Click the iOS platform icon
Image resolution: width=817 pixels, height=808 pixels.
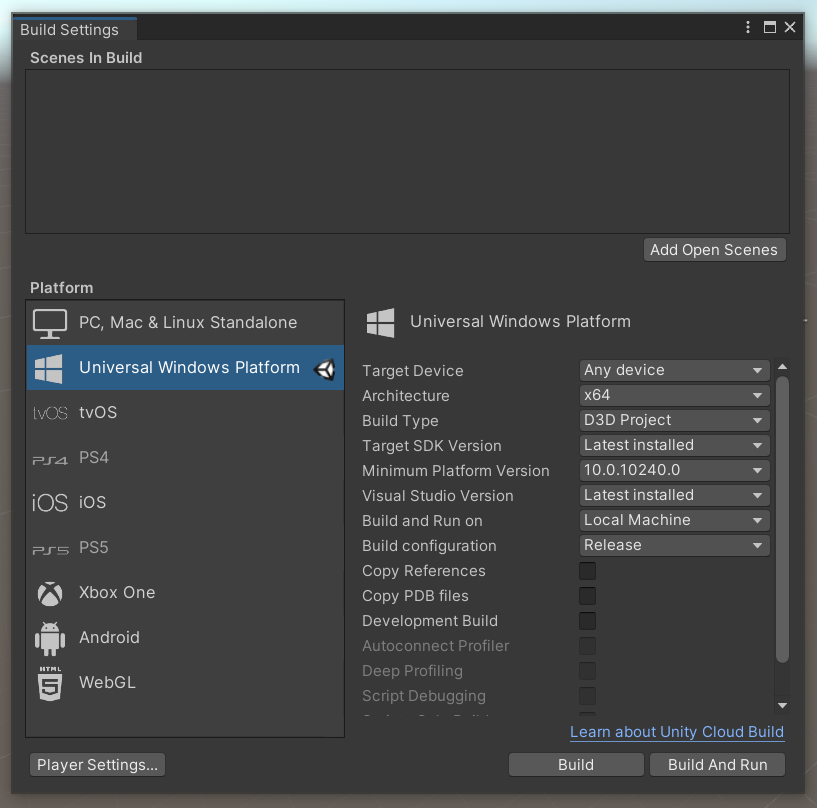click(x=50, y=503)
